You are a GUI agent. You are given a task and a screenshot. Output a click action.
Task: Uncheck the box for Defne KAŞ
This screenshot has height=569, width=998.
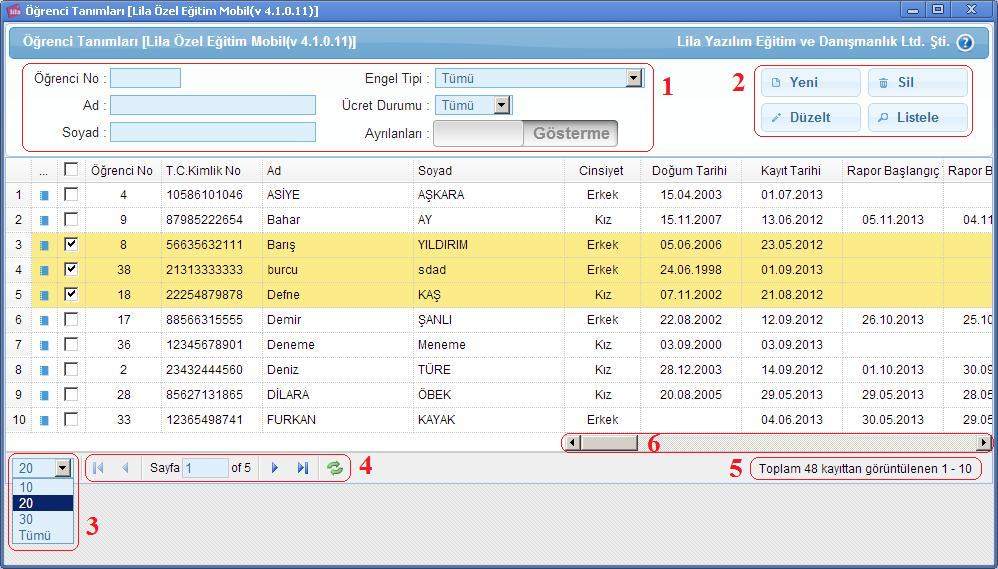[71, 294]
